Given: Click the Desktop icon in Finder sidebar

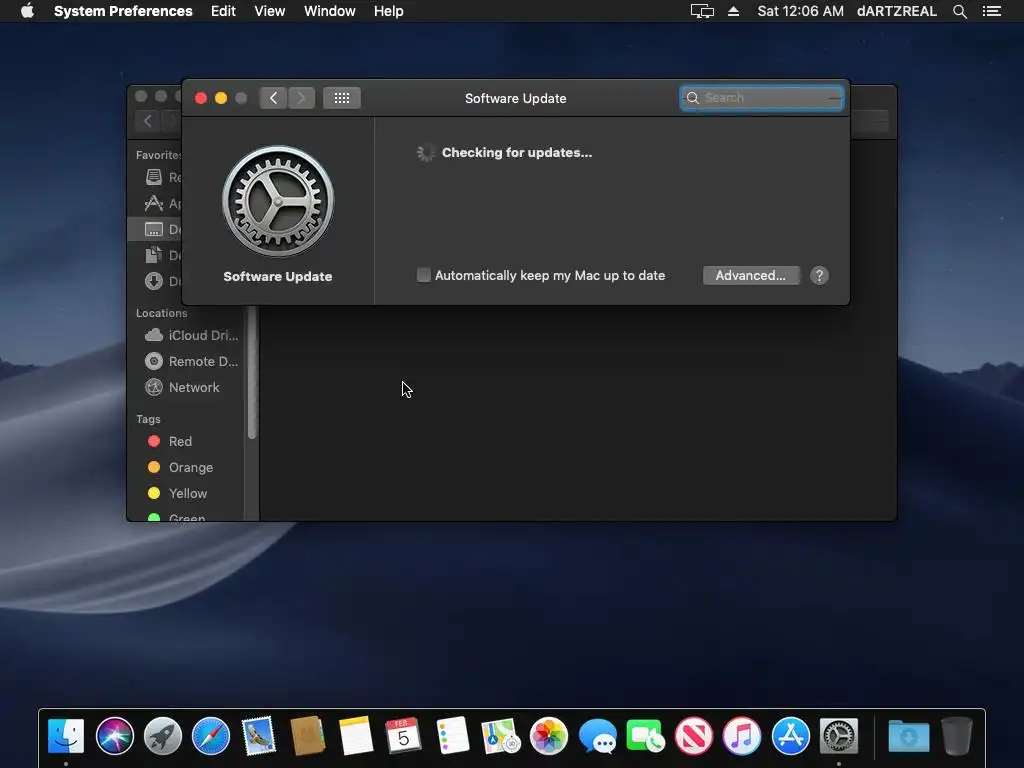Looking at the screenshot, I should (x=153, y=229).
